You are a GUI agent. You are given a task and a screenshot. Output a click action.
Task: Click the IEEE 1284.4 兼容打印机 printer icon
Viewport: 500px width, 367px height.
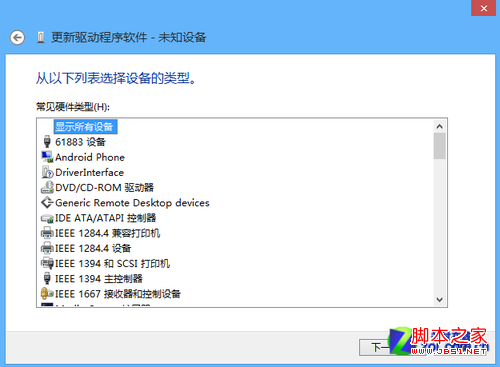(x=47, y=233)
